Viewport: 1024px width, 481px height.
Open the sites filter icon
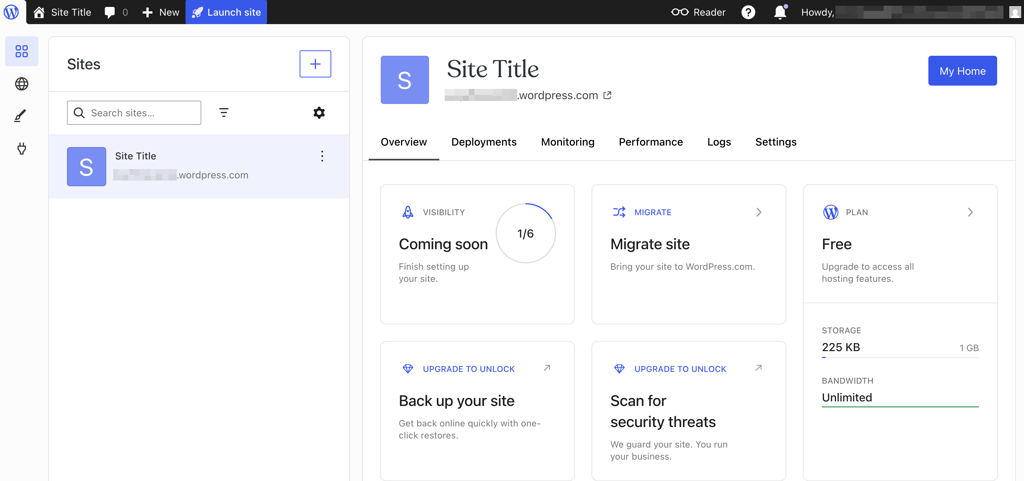[224, 113]
